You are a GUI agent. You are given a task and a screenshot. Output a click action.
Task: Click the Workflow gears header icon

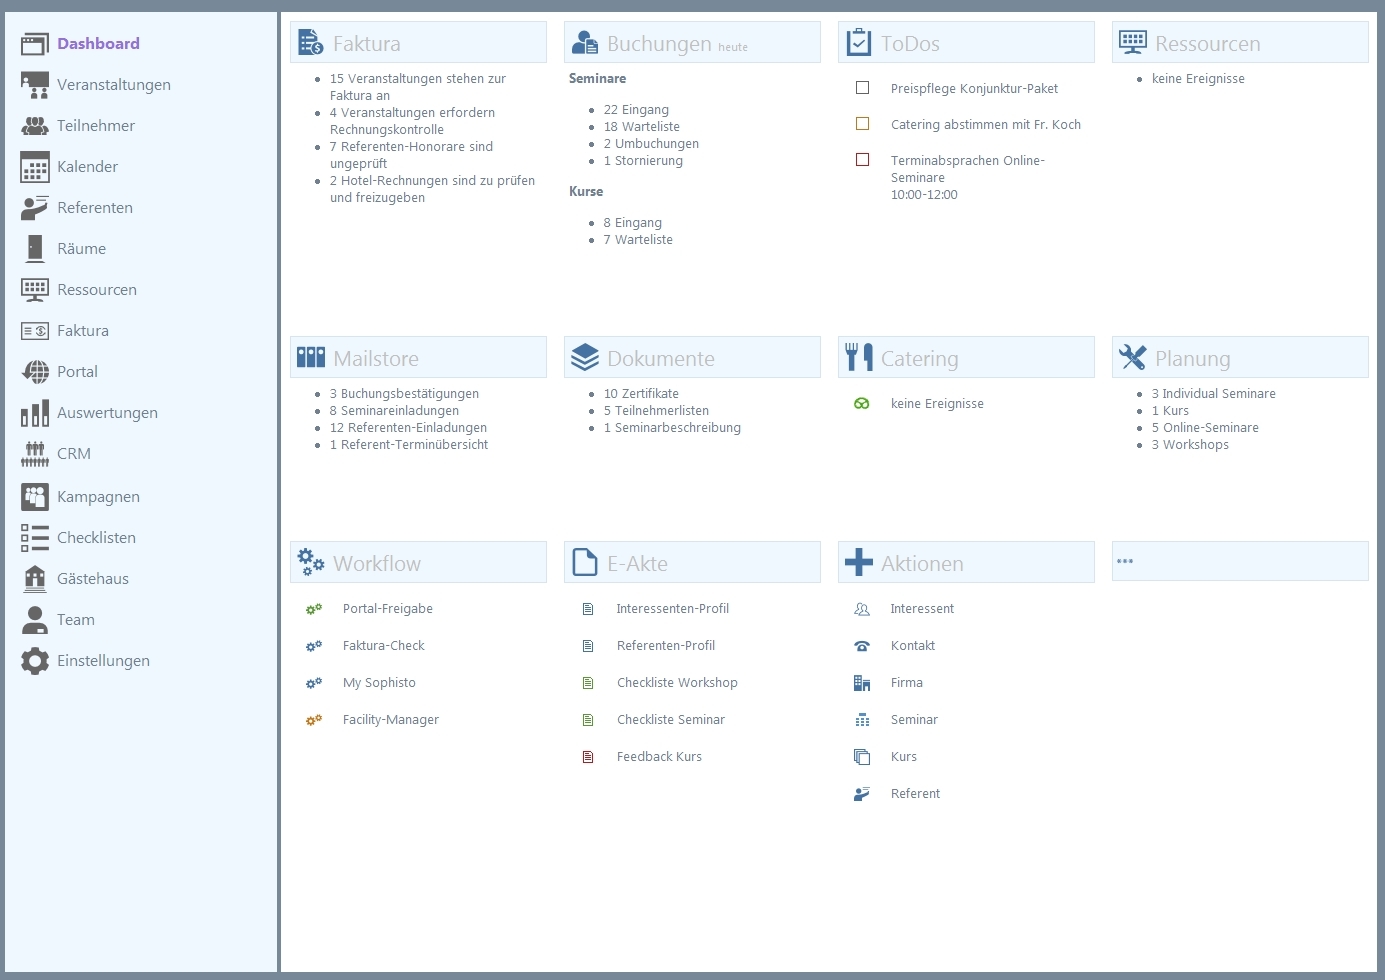[311, 562]
